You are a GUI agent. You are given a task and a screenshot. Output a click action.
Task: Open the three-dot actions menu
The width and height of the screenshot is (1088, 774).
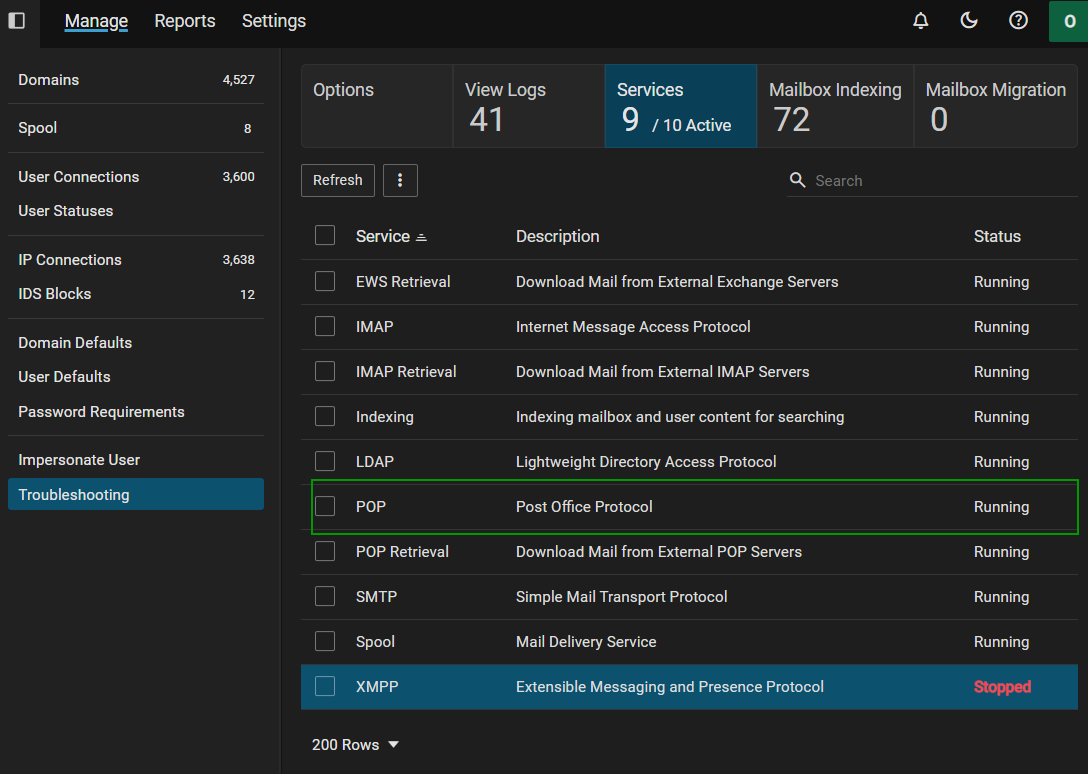tap(400, 180)
